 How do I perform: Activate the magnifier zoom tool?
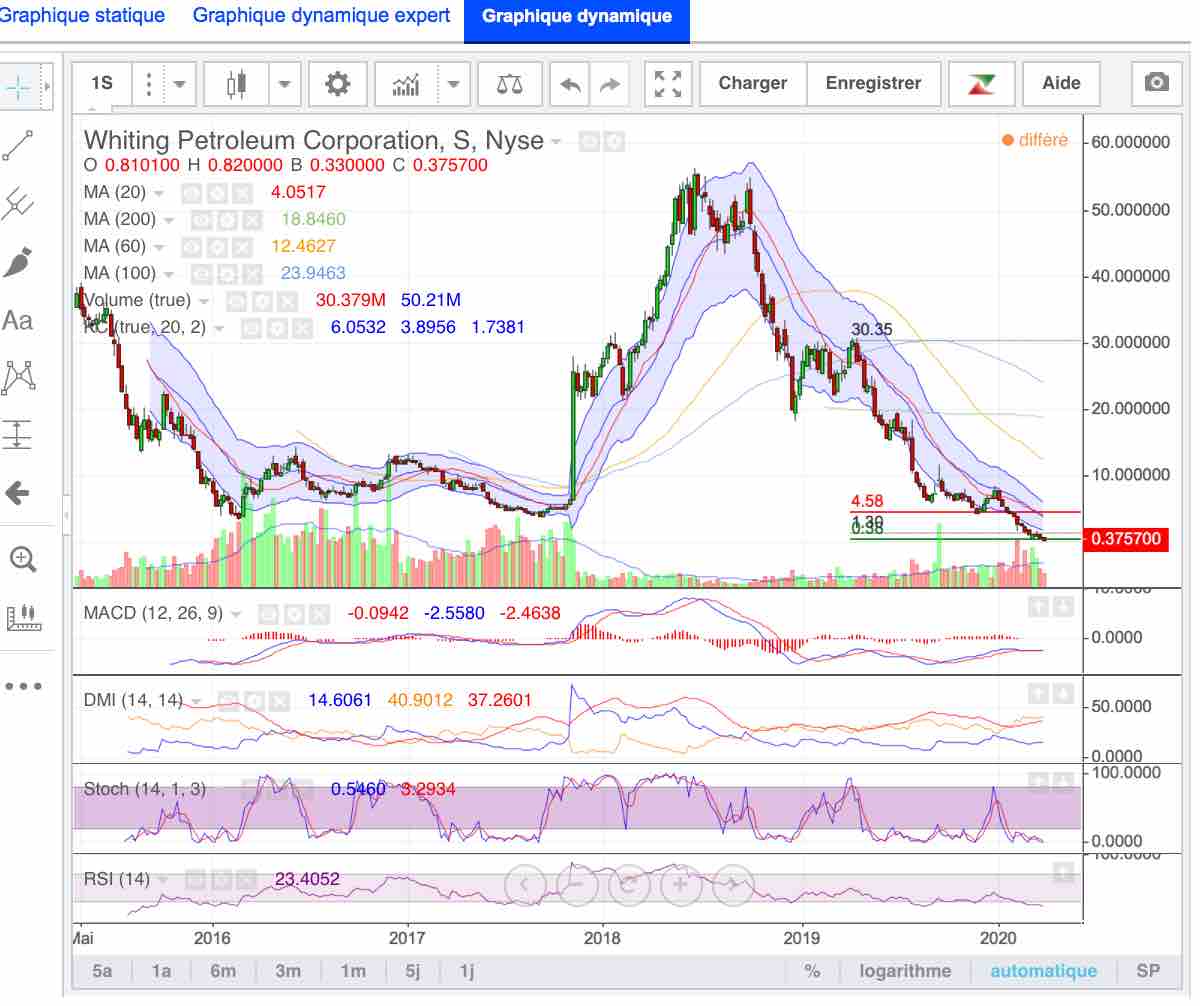[22, 559]
